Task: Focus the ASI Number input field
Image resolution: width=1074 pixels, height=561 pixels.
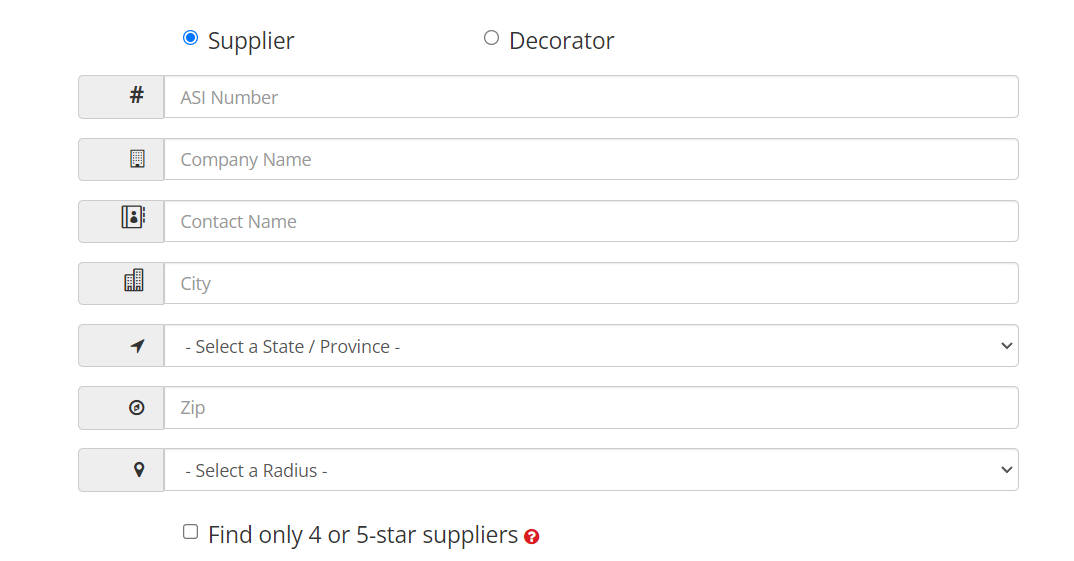Action: tap(591, 97)
